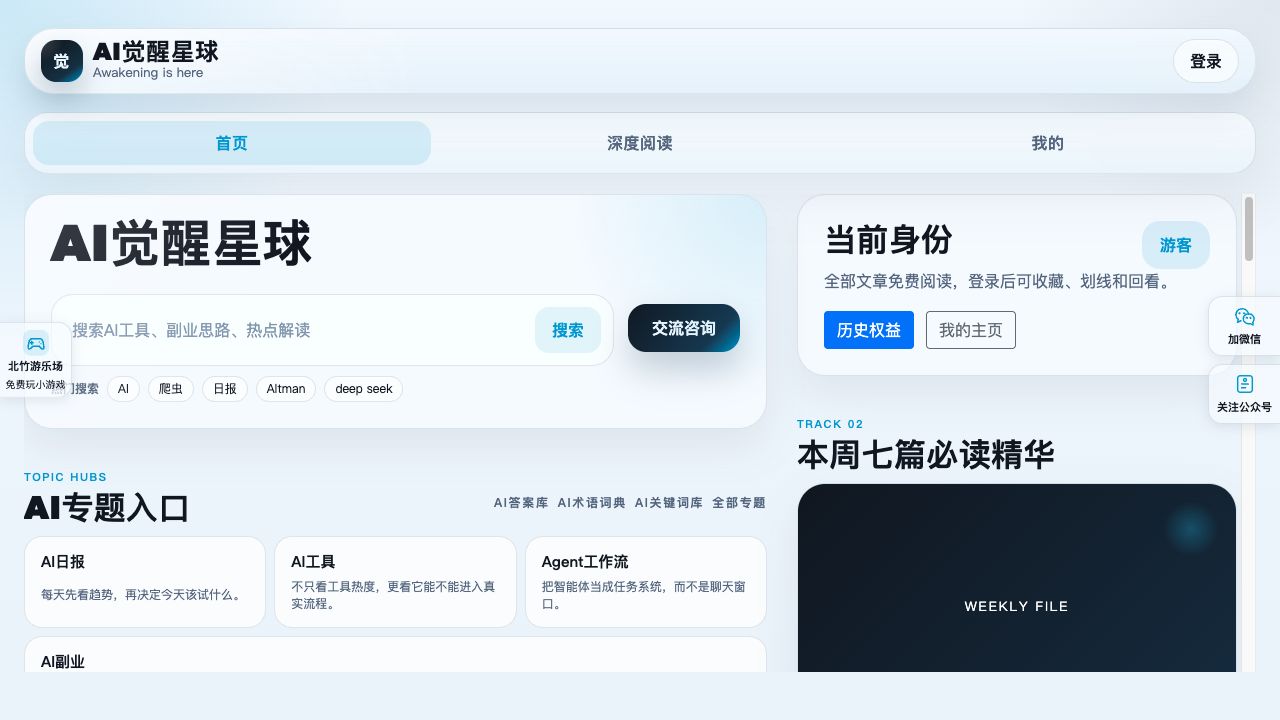This screenshot has height=720, width=1280.
Task: Visit 我的主页 button
Action: pyautogui.click(x=971, y=330)
